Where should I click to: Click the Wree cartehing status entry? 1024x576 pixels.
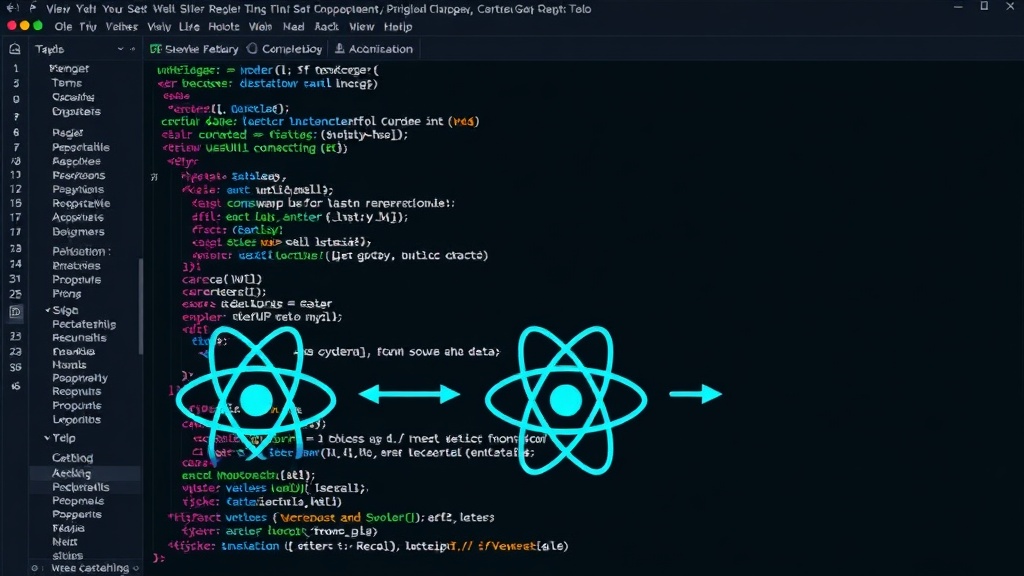coord(90,568)
